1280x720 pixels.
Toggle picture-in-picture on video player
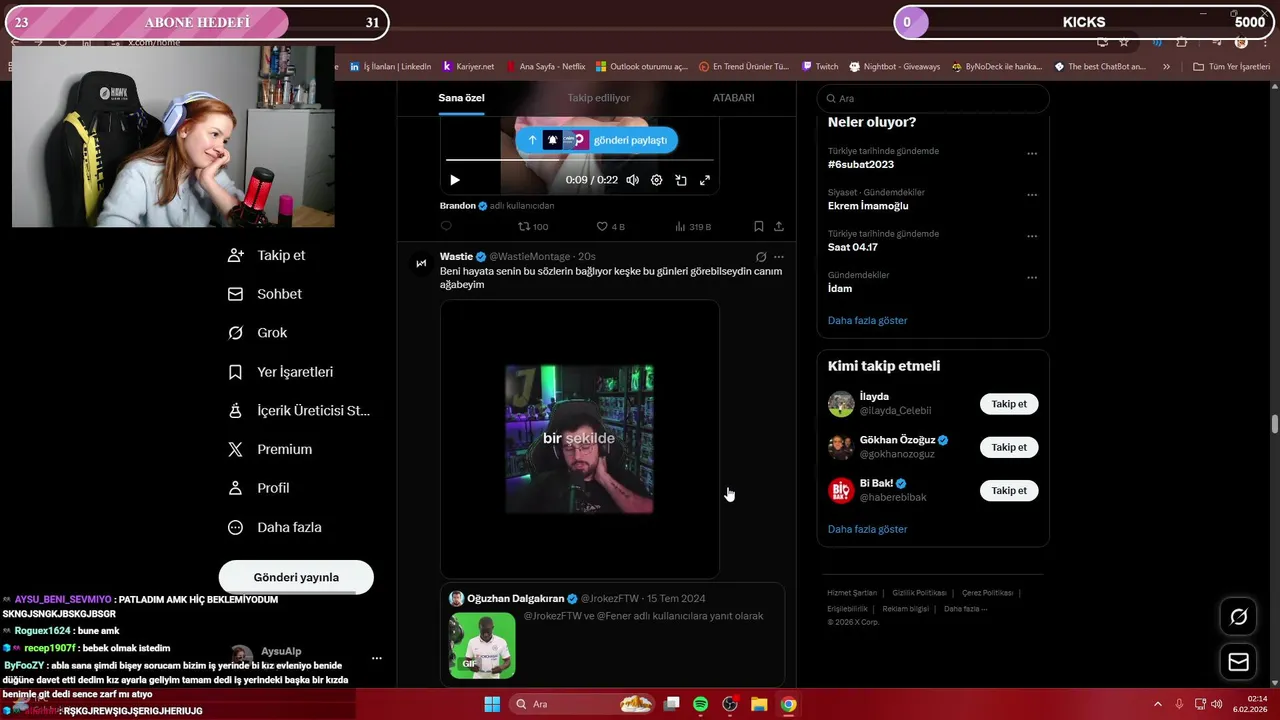[681, 180]
